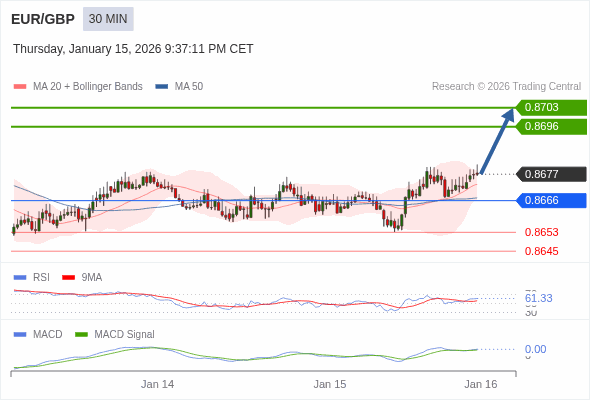Click the MA 50 legend label
Image resolution: width=590 pixels, height=400 pixels.
click(x=189, y=87)
